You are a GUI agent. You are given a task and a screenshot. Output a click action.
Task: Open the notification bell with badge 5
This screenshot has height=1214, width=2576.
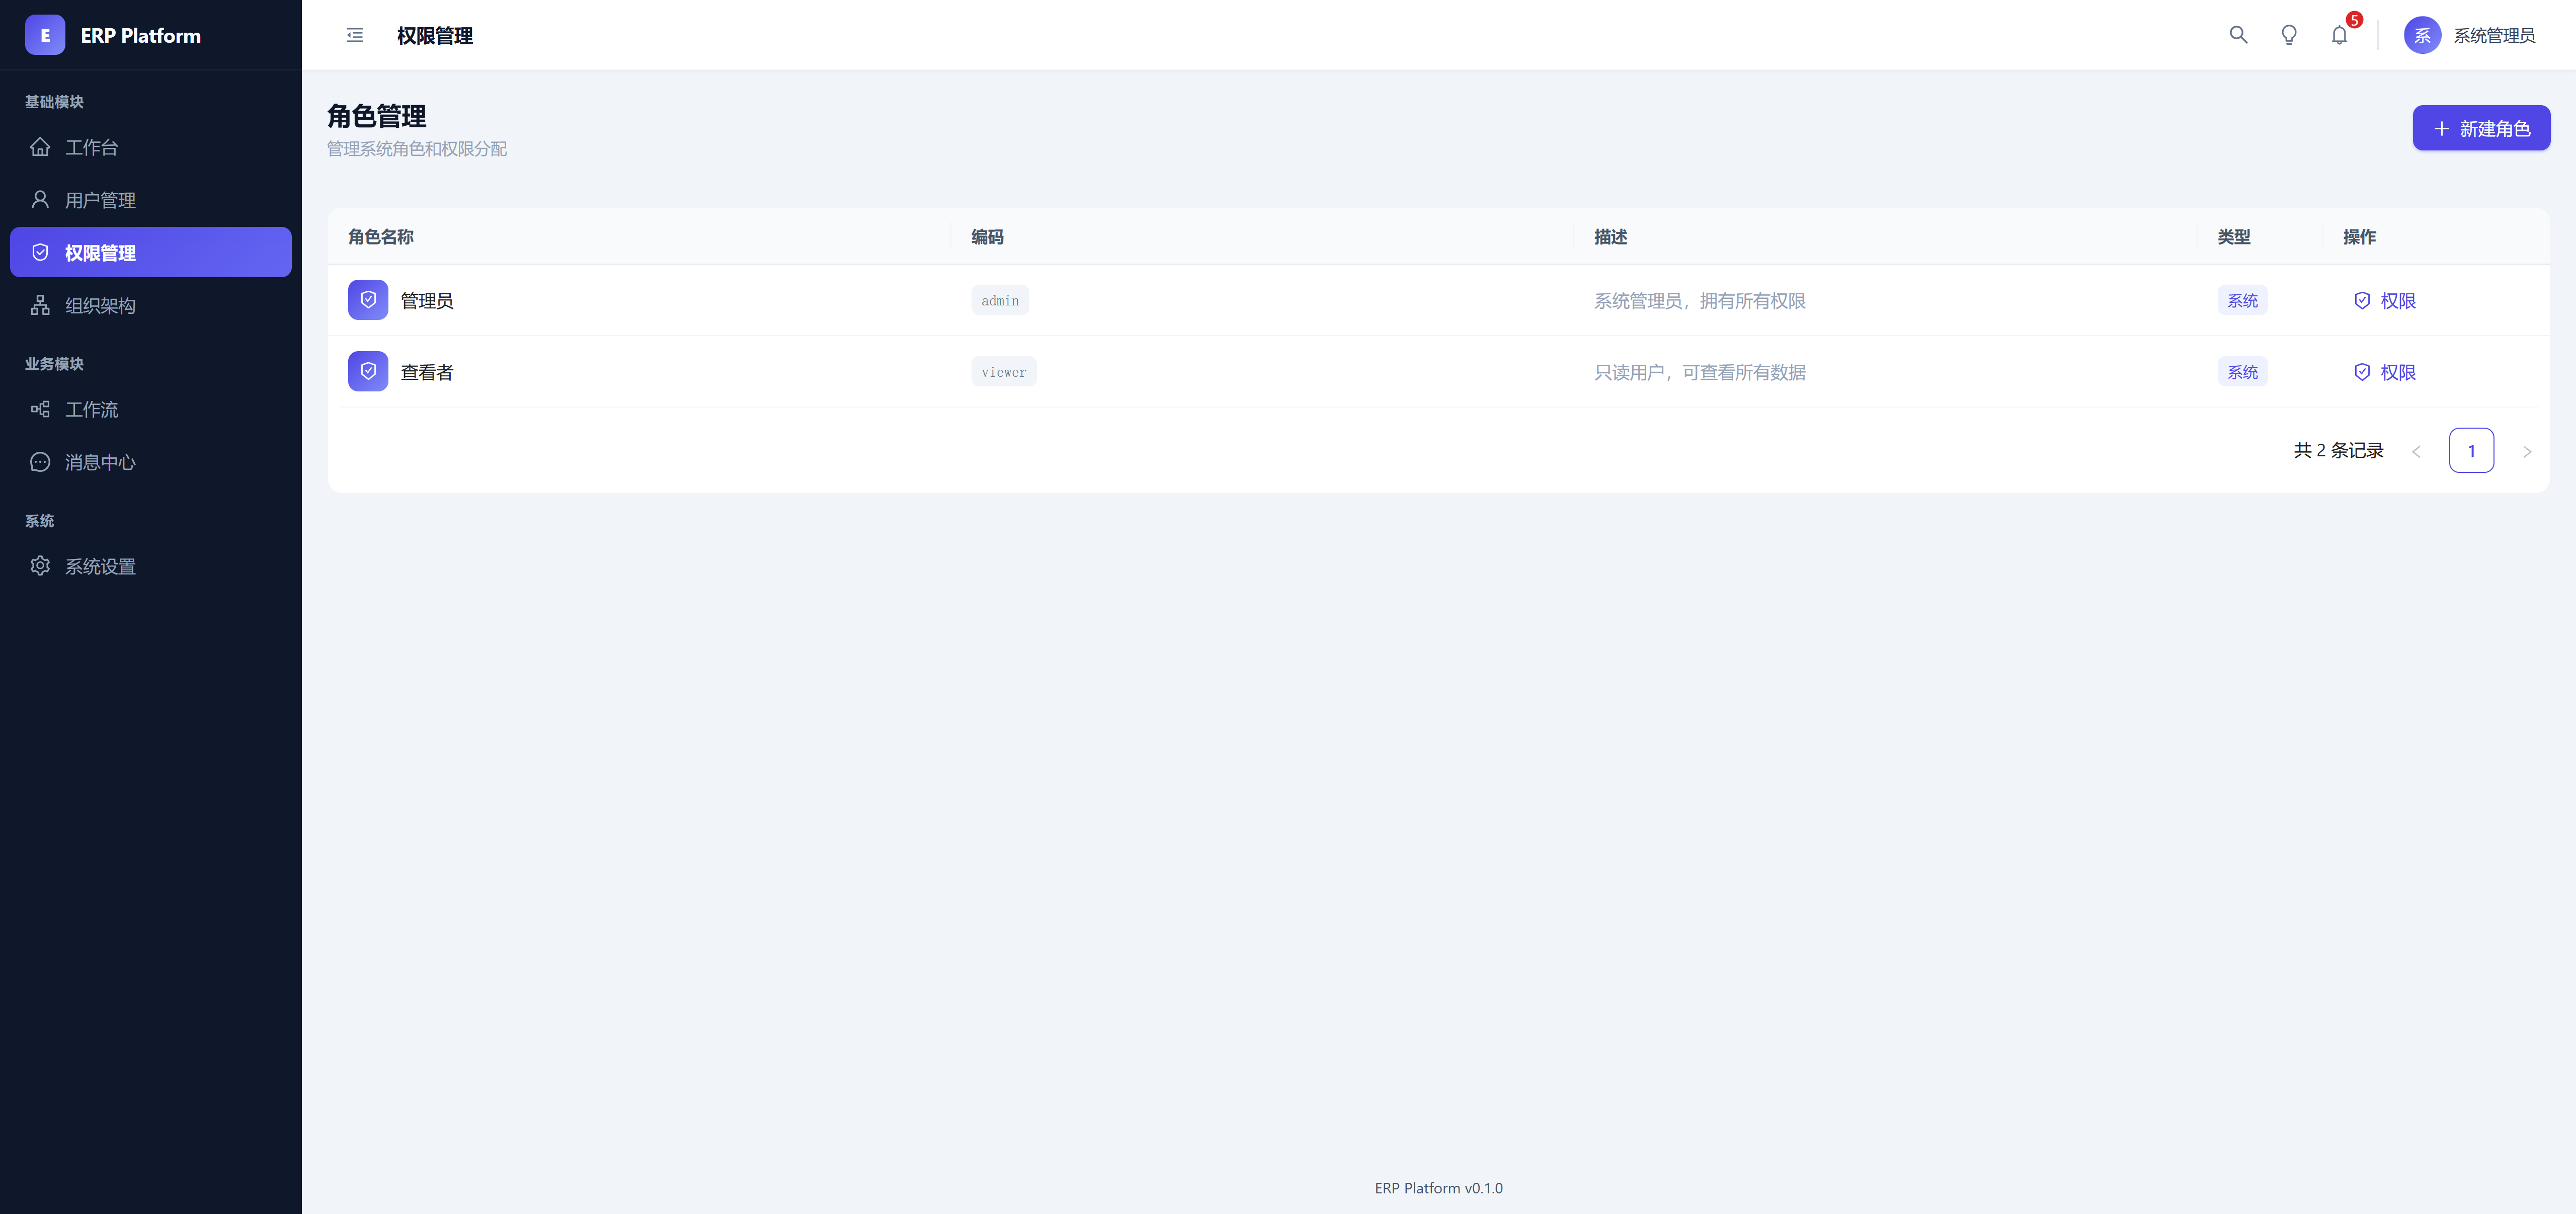(2339, 35)
